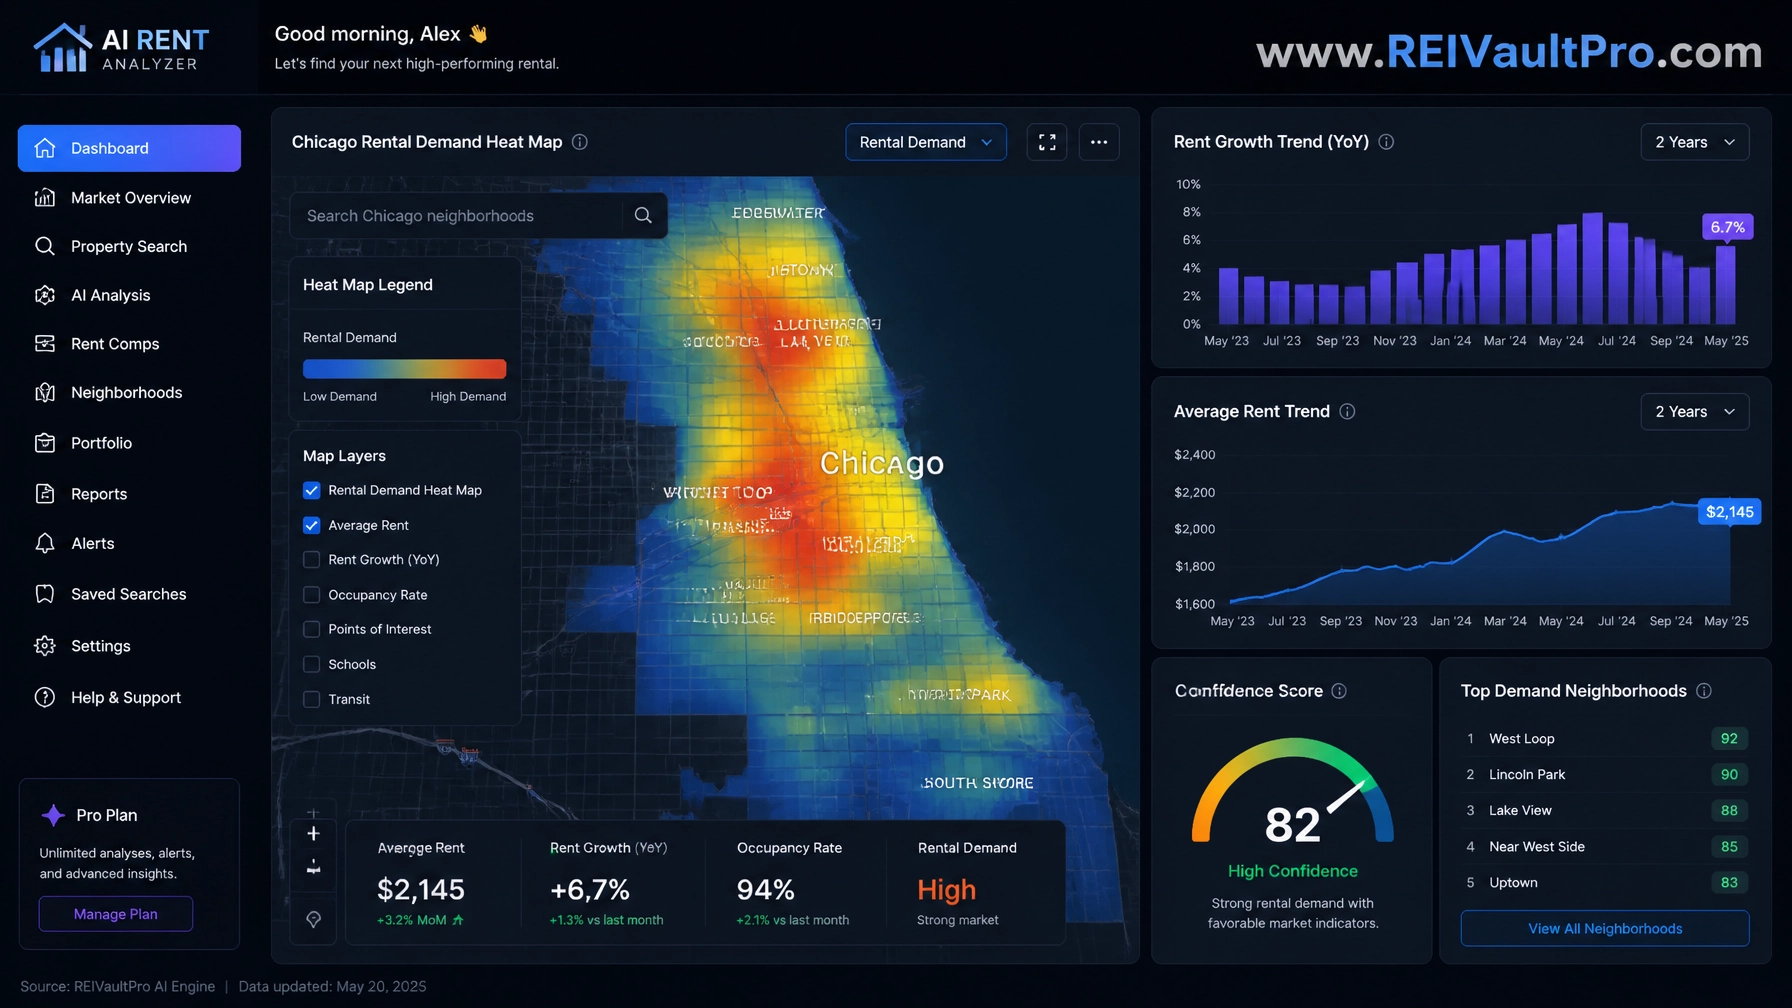Enable the Rent Growth (YoY) layer
Viewport: 1792px width, 1008px height.
312,560
